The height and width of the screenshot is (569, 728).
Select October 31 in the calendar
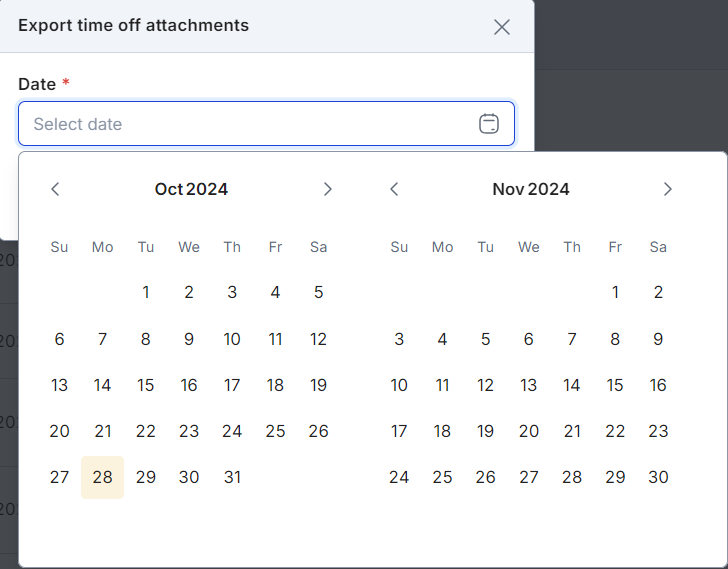[x=232, y=477]
